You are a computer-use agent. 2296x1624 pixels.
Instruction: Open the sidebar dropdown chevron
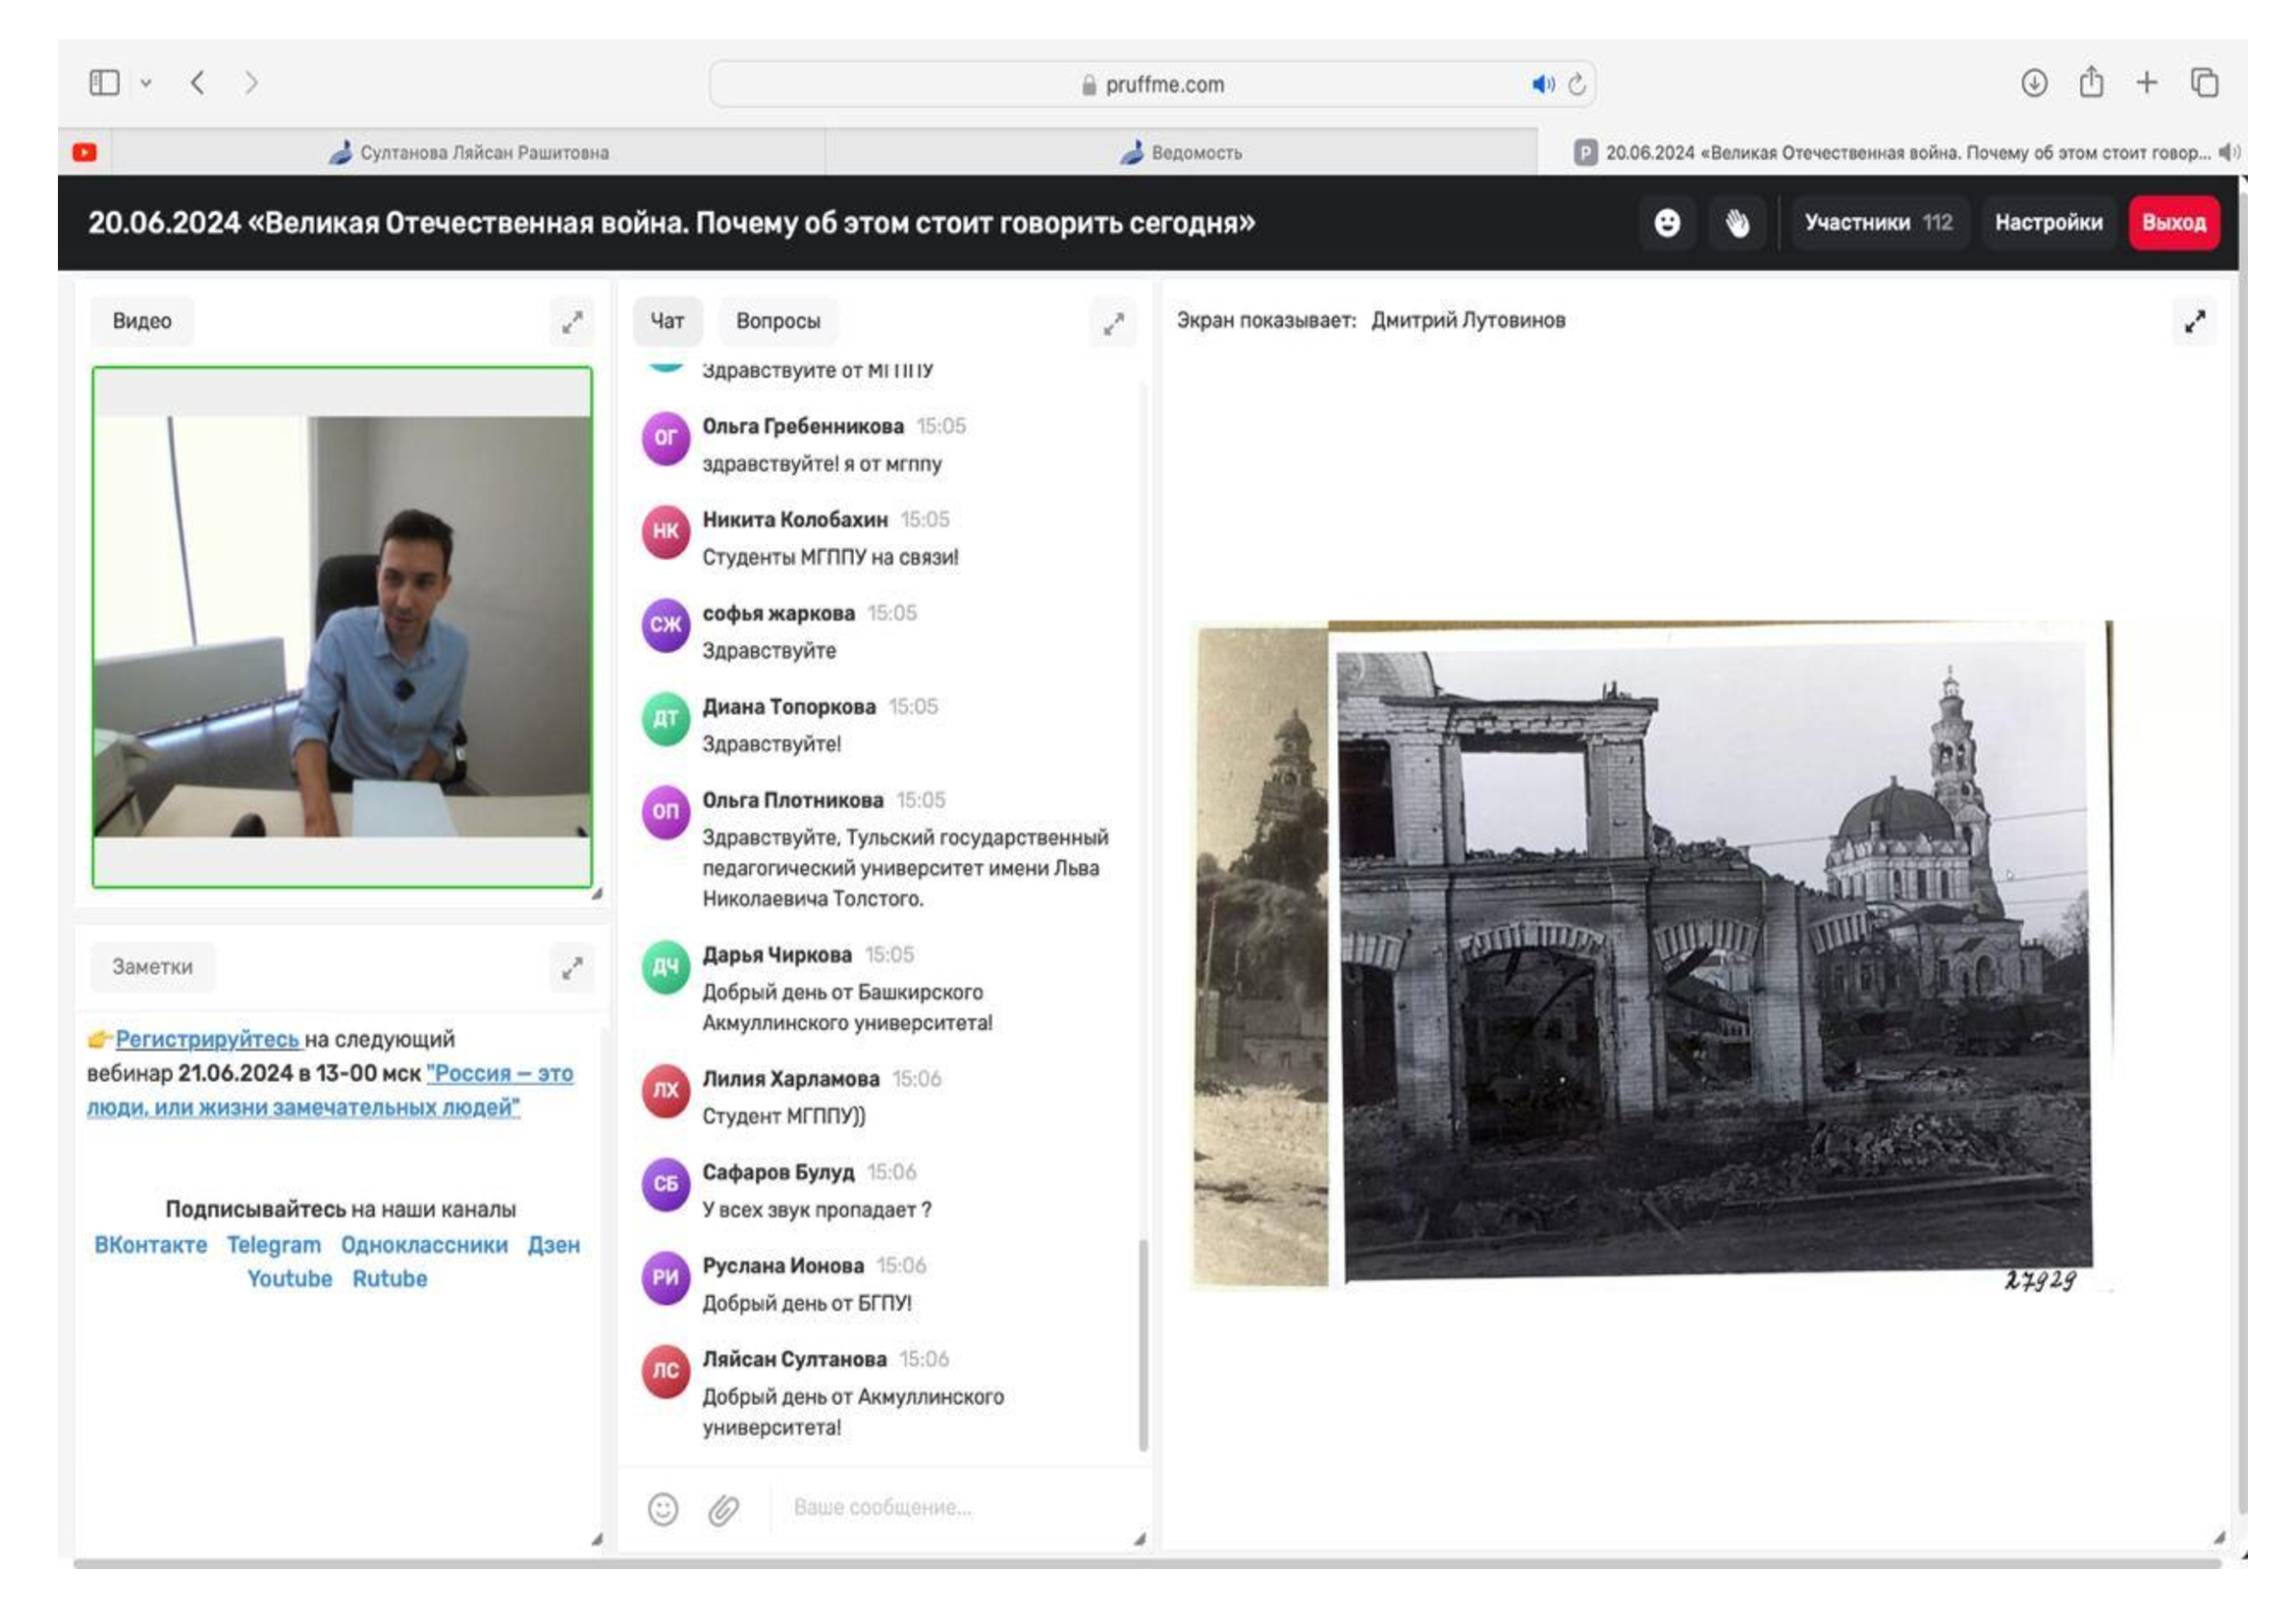(146, 84)
